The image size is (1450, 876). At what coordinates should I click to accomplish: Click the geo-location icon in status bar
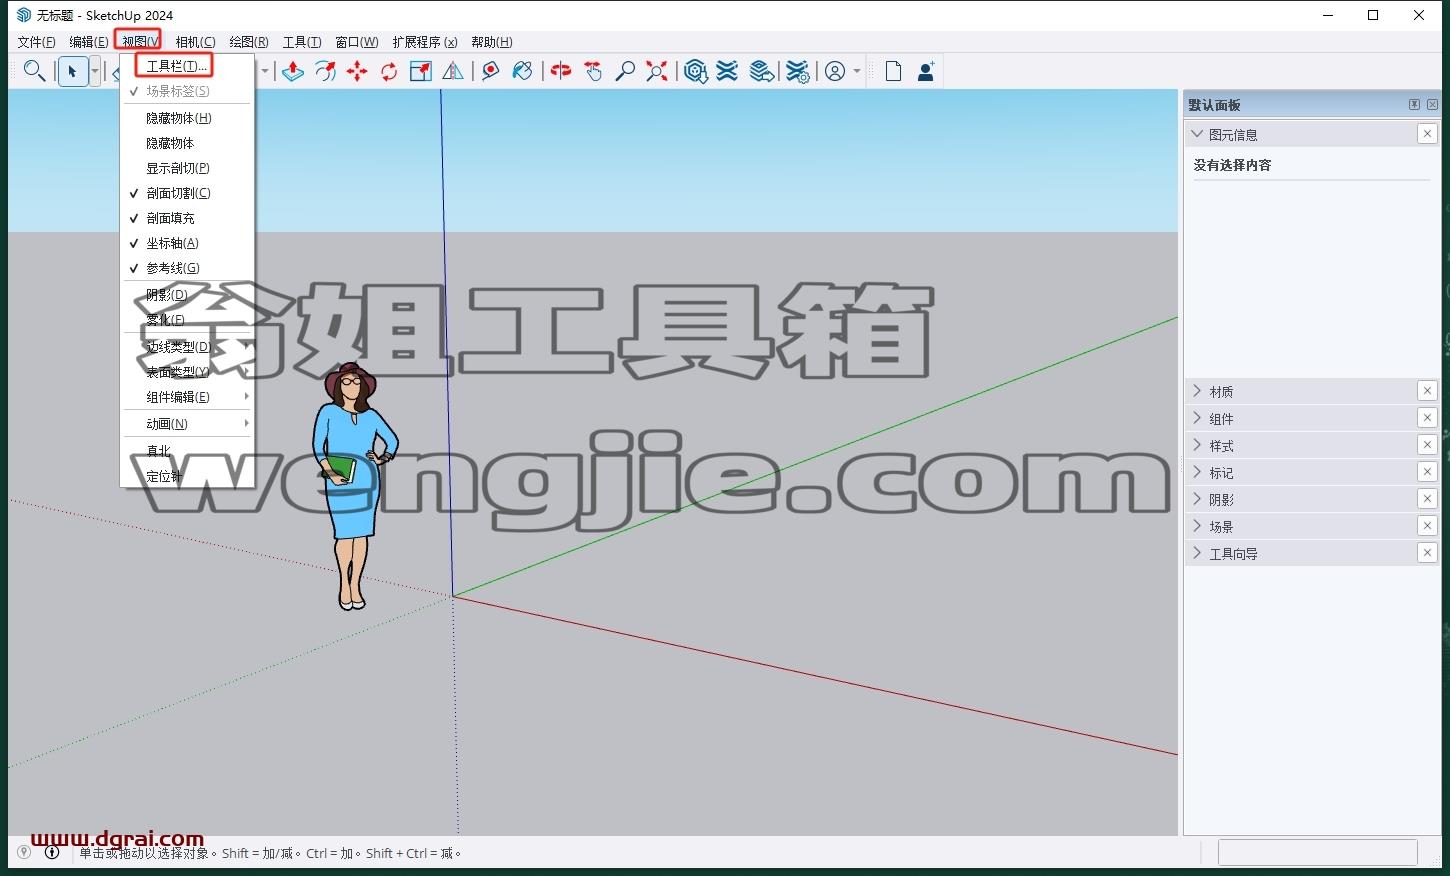[24, 853]
